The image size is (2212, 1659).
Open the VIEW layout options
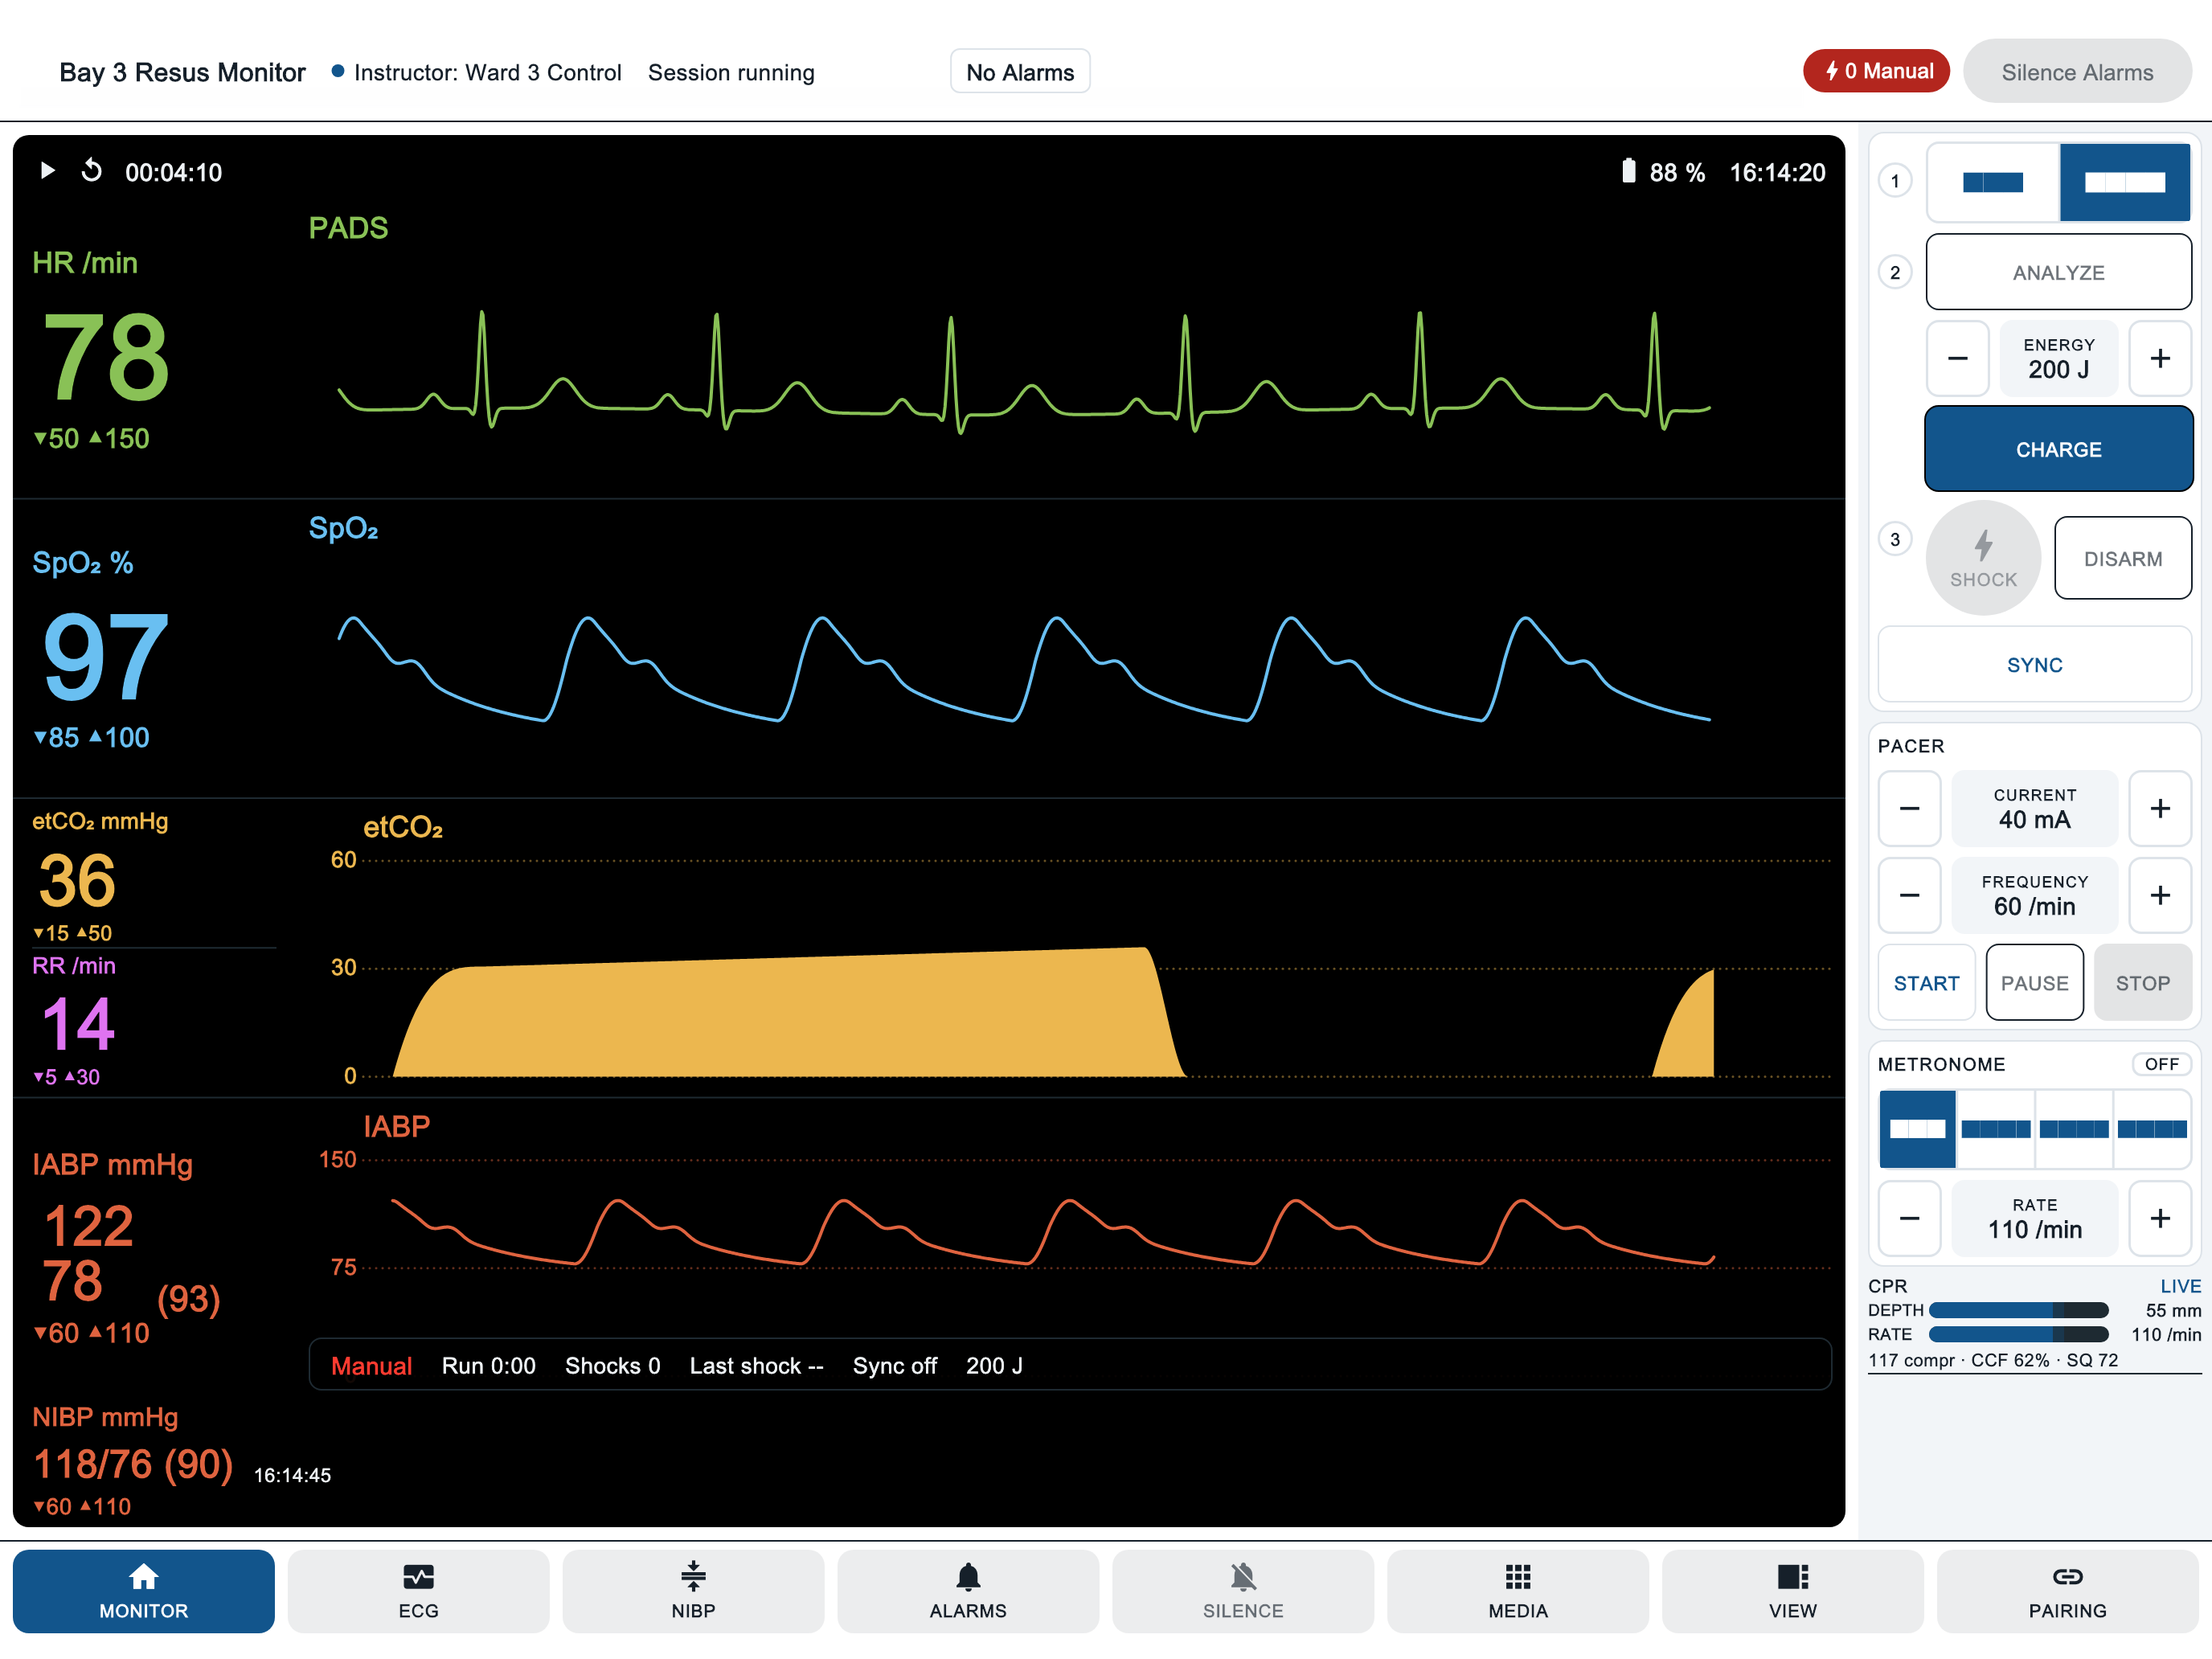point(1793,1590)
